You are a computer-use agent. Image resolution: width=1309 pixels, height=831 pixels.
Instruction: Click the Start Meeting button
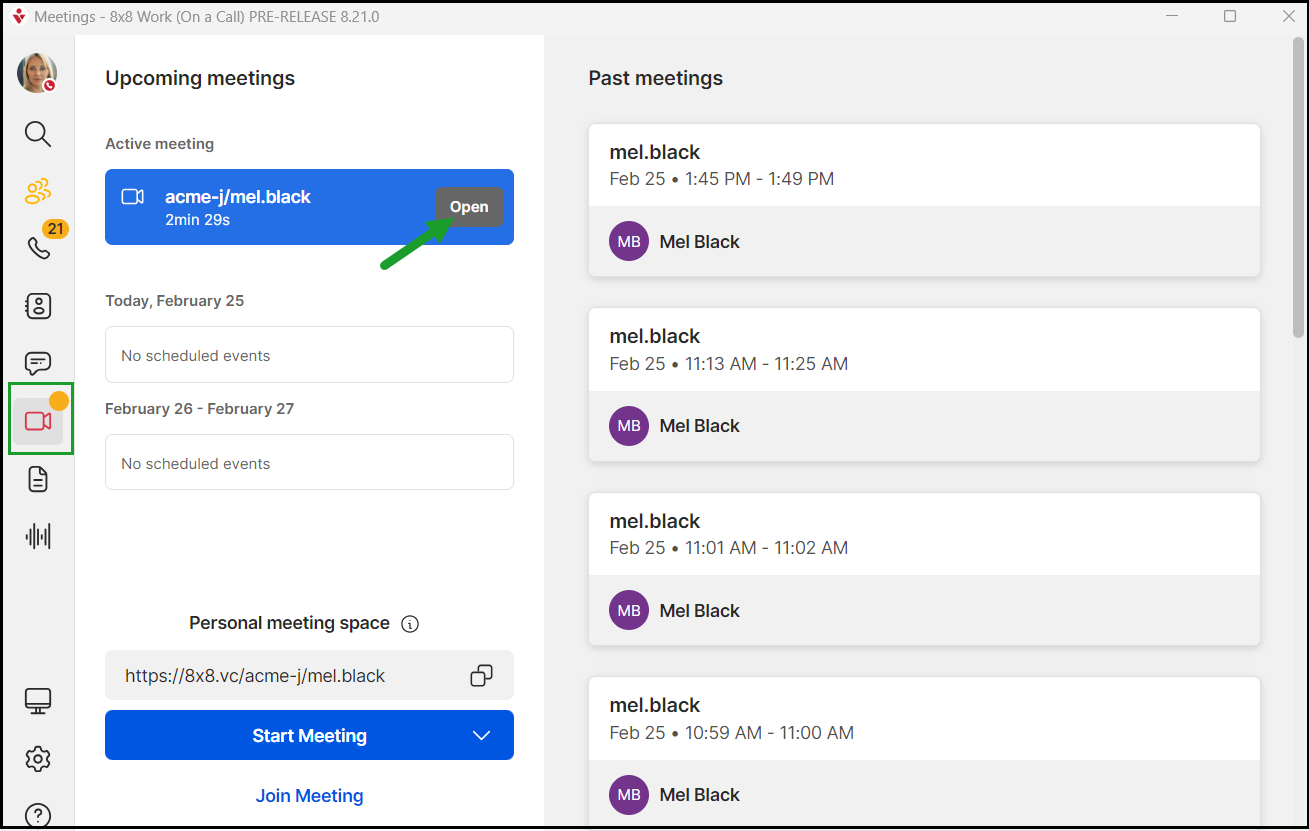(309, 735)
